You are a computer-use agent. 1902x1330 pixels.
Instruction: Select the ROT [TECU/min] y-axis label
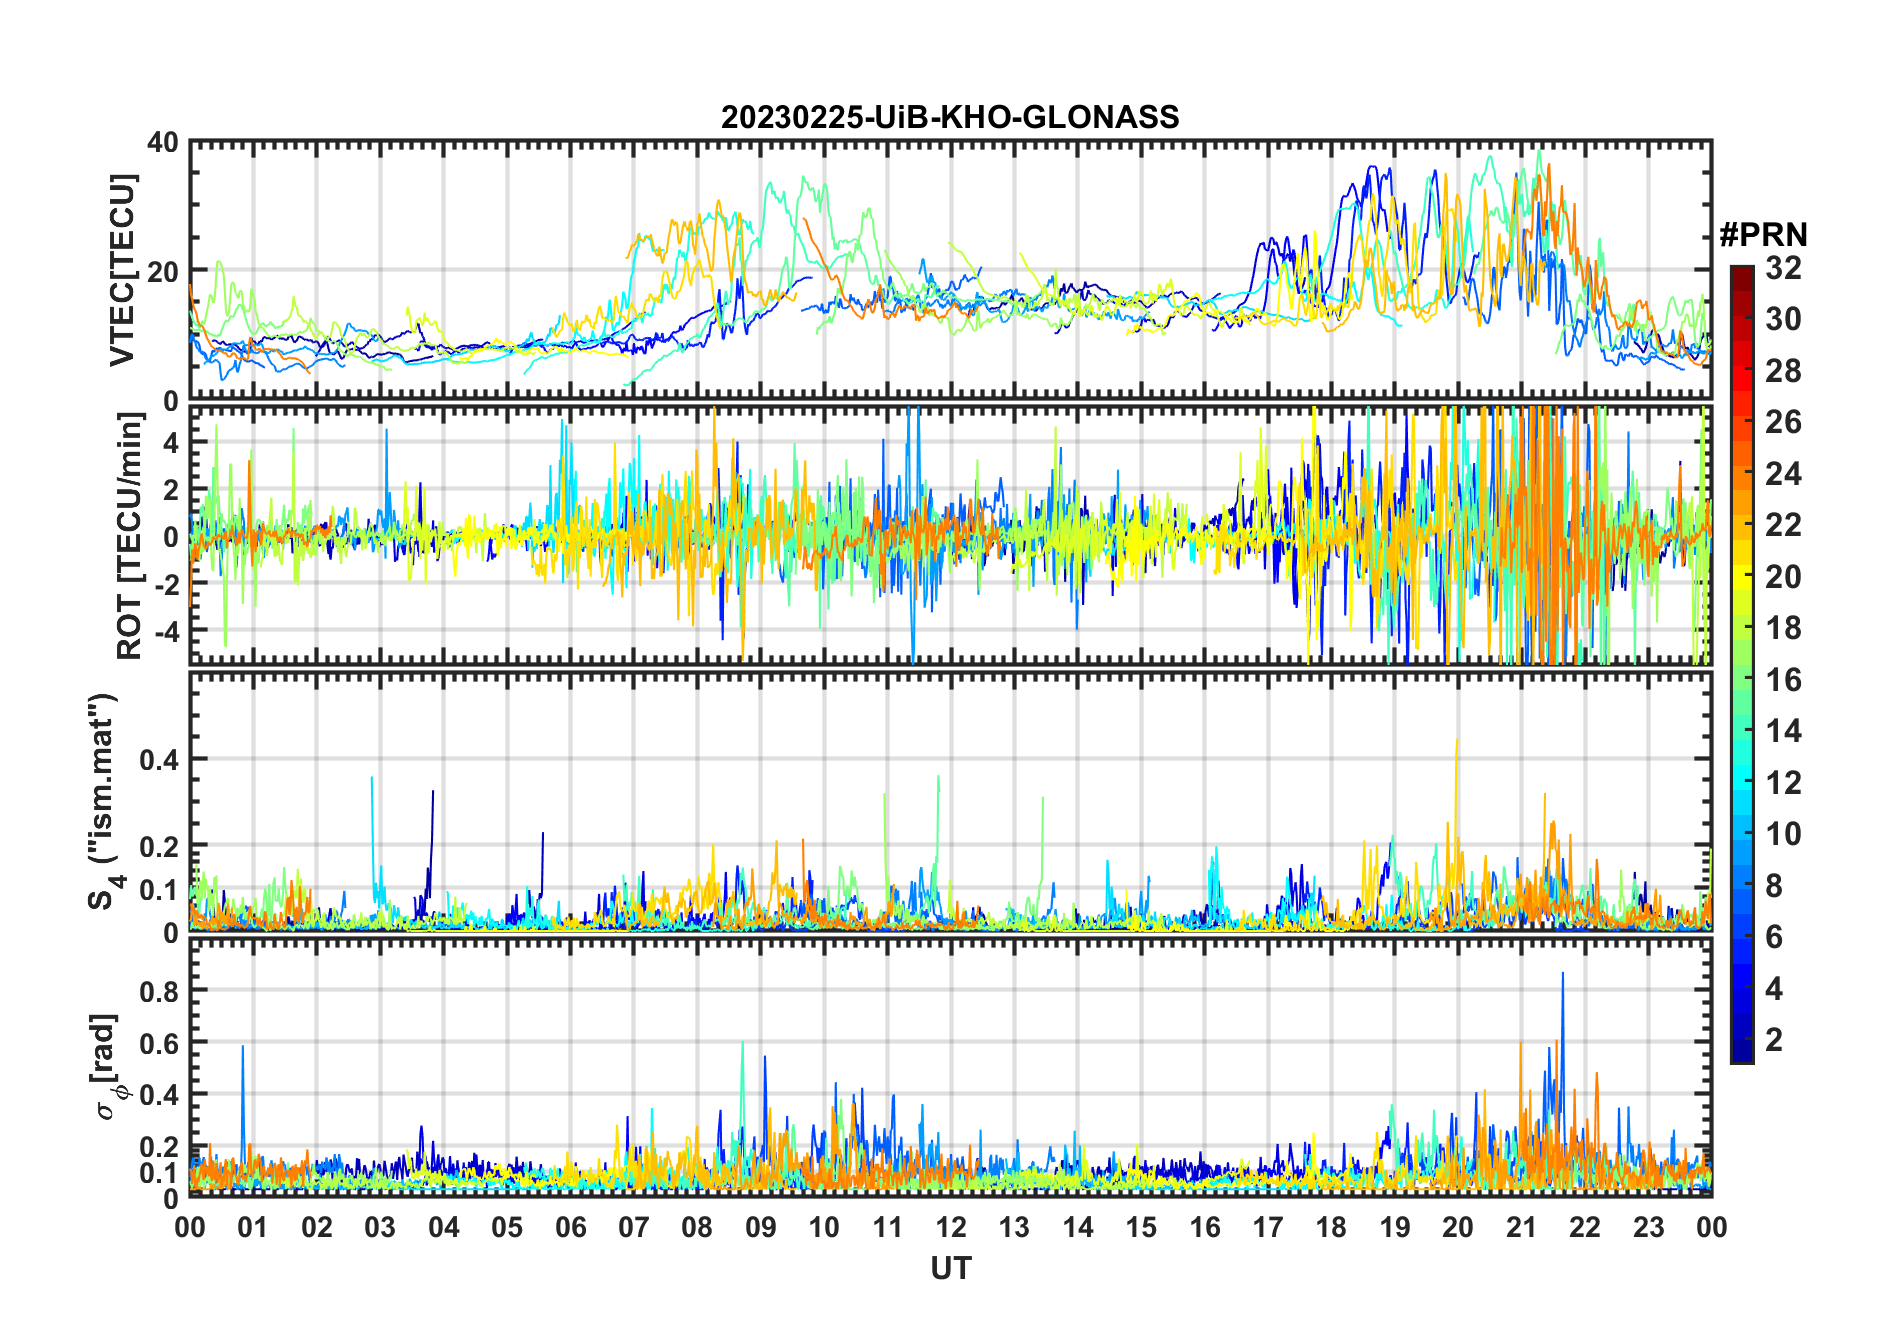pyautogui.click(x=130, y=535)
